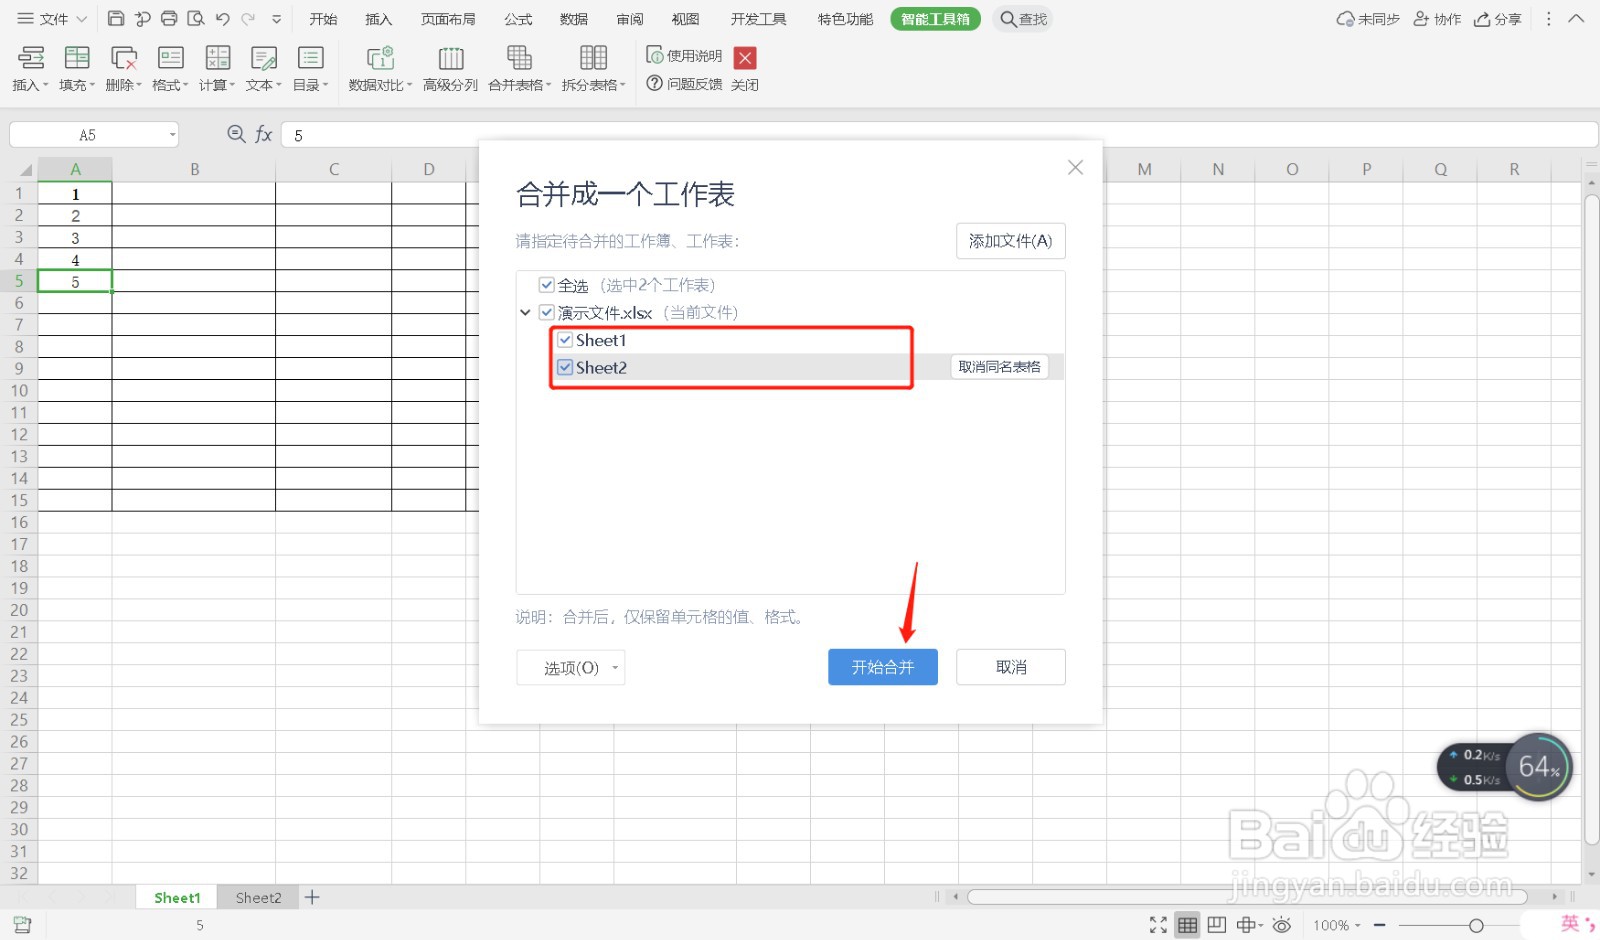Switch to full screen view in status bar
Screen dimensions: 1600x940
[x=1158, y=925]
